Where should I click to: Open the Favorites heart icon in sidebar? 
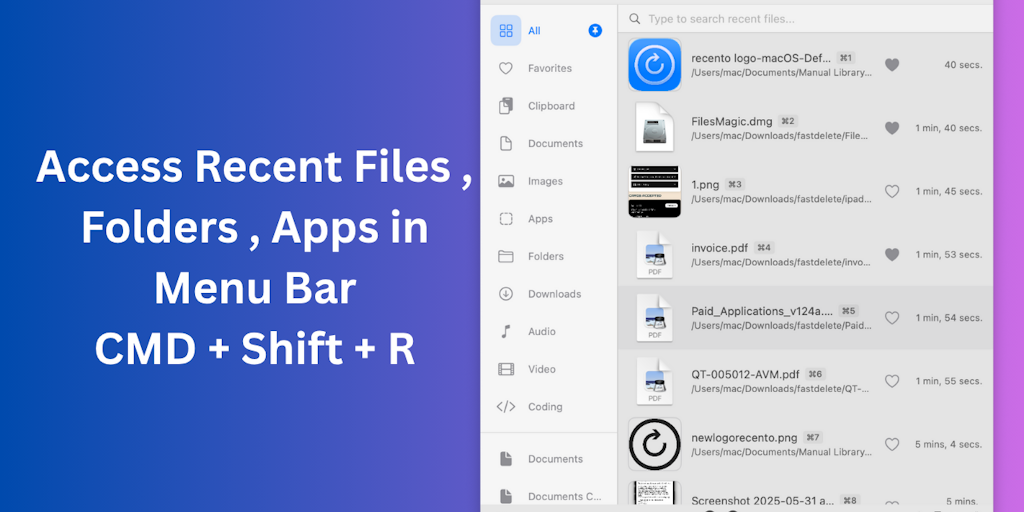[x=505, y=68]
